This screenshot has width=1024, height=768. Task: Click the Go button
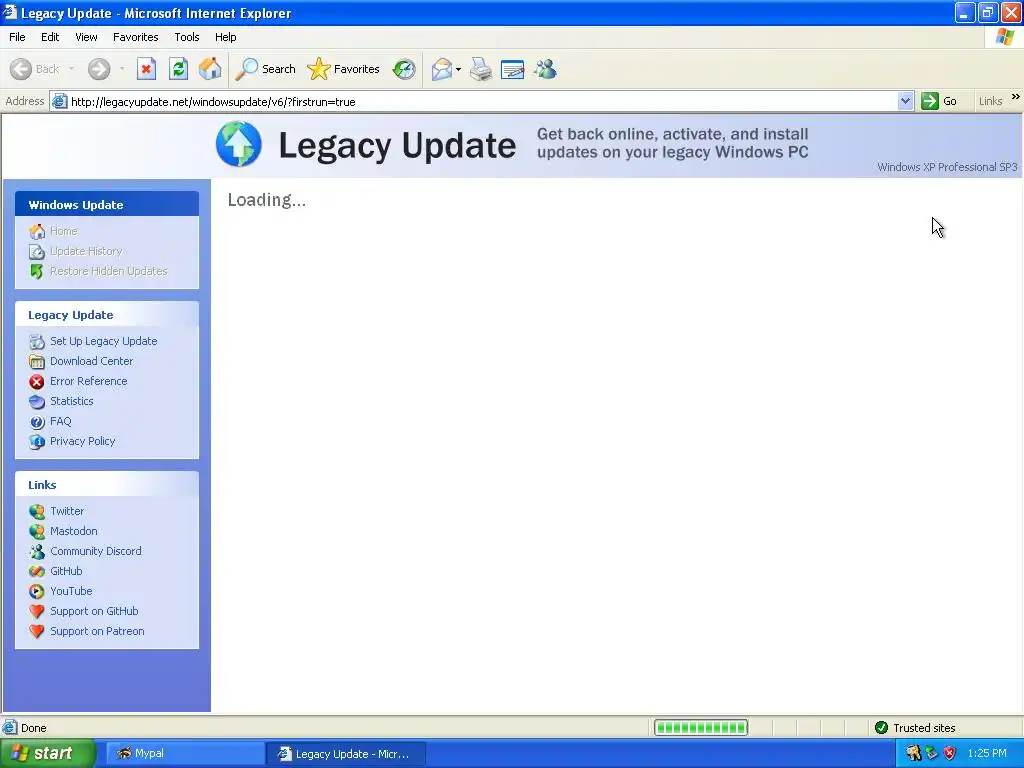939,101
